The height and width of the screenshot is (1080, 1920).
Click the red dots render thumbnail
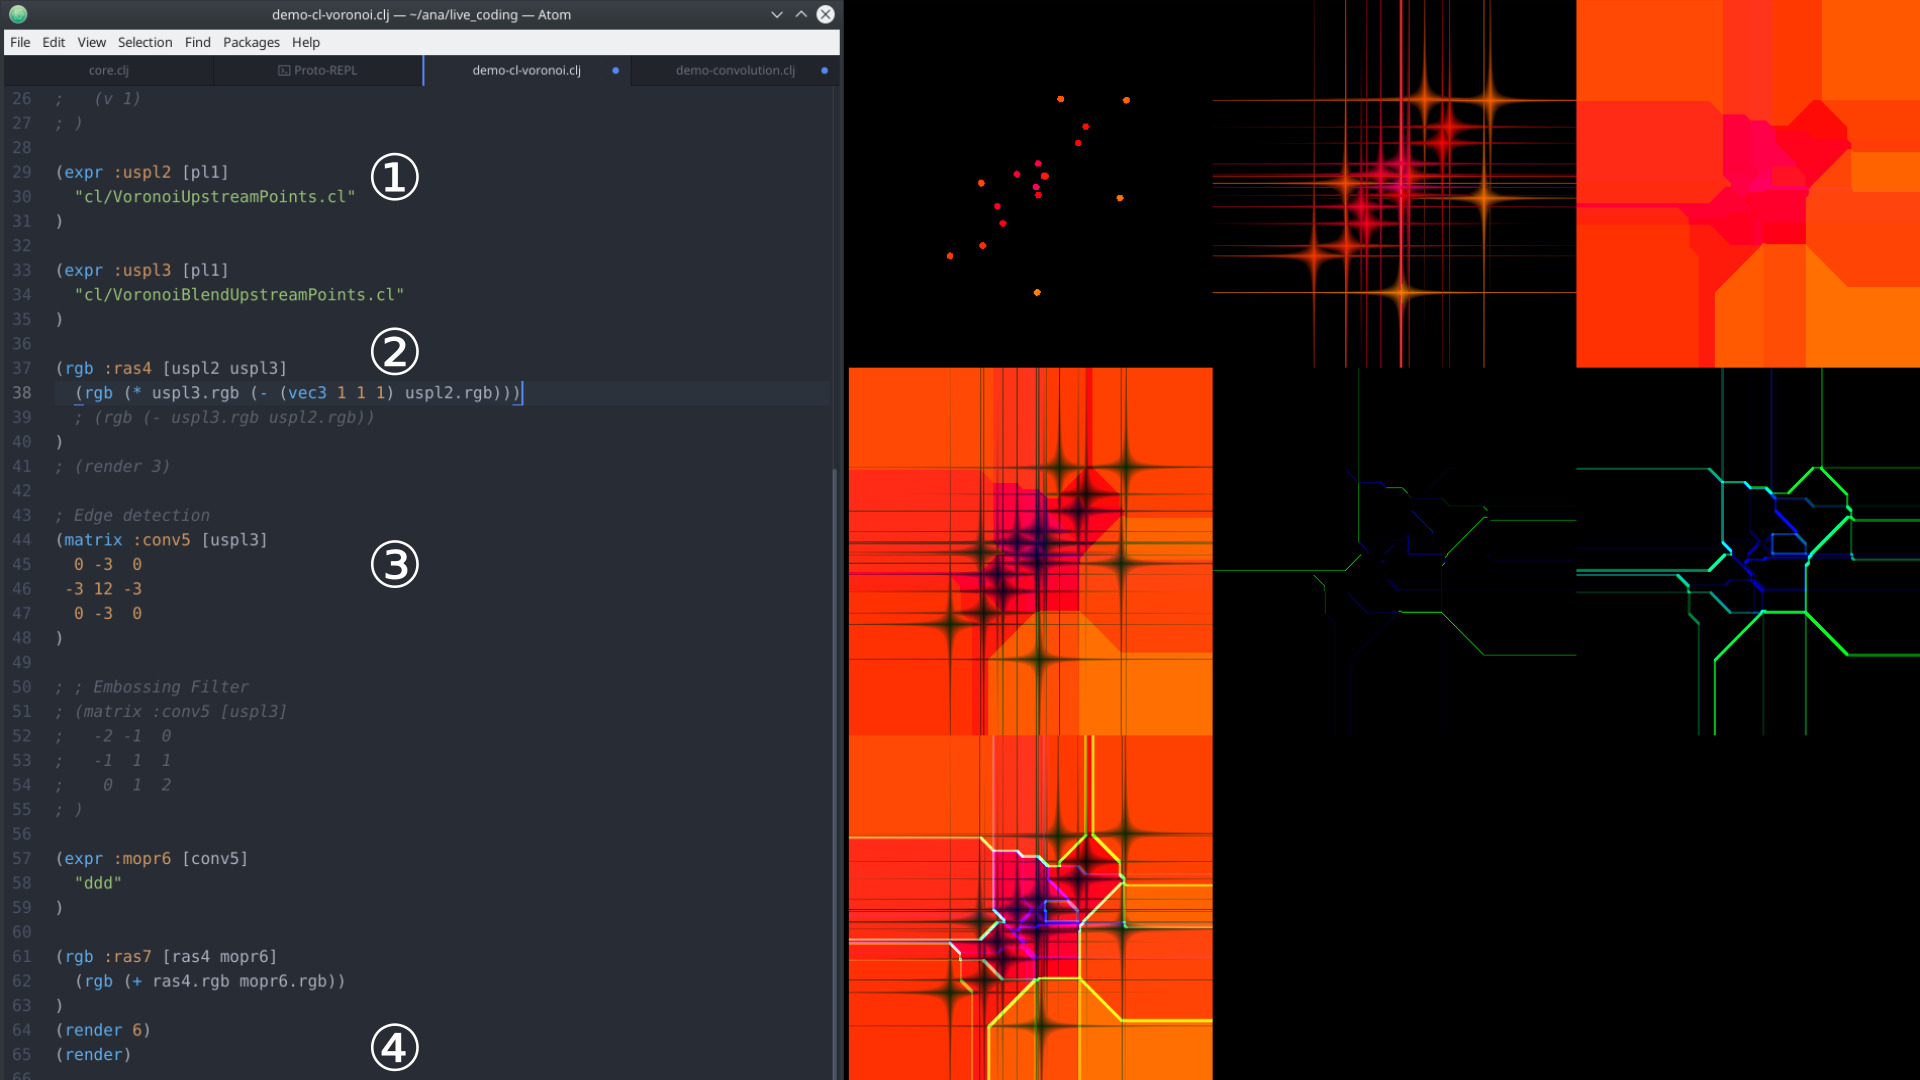1030,184
